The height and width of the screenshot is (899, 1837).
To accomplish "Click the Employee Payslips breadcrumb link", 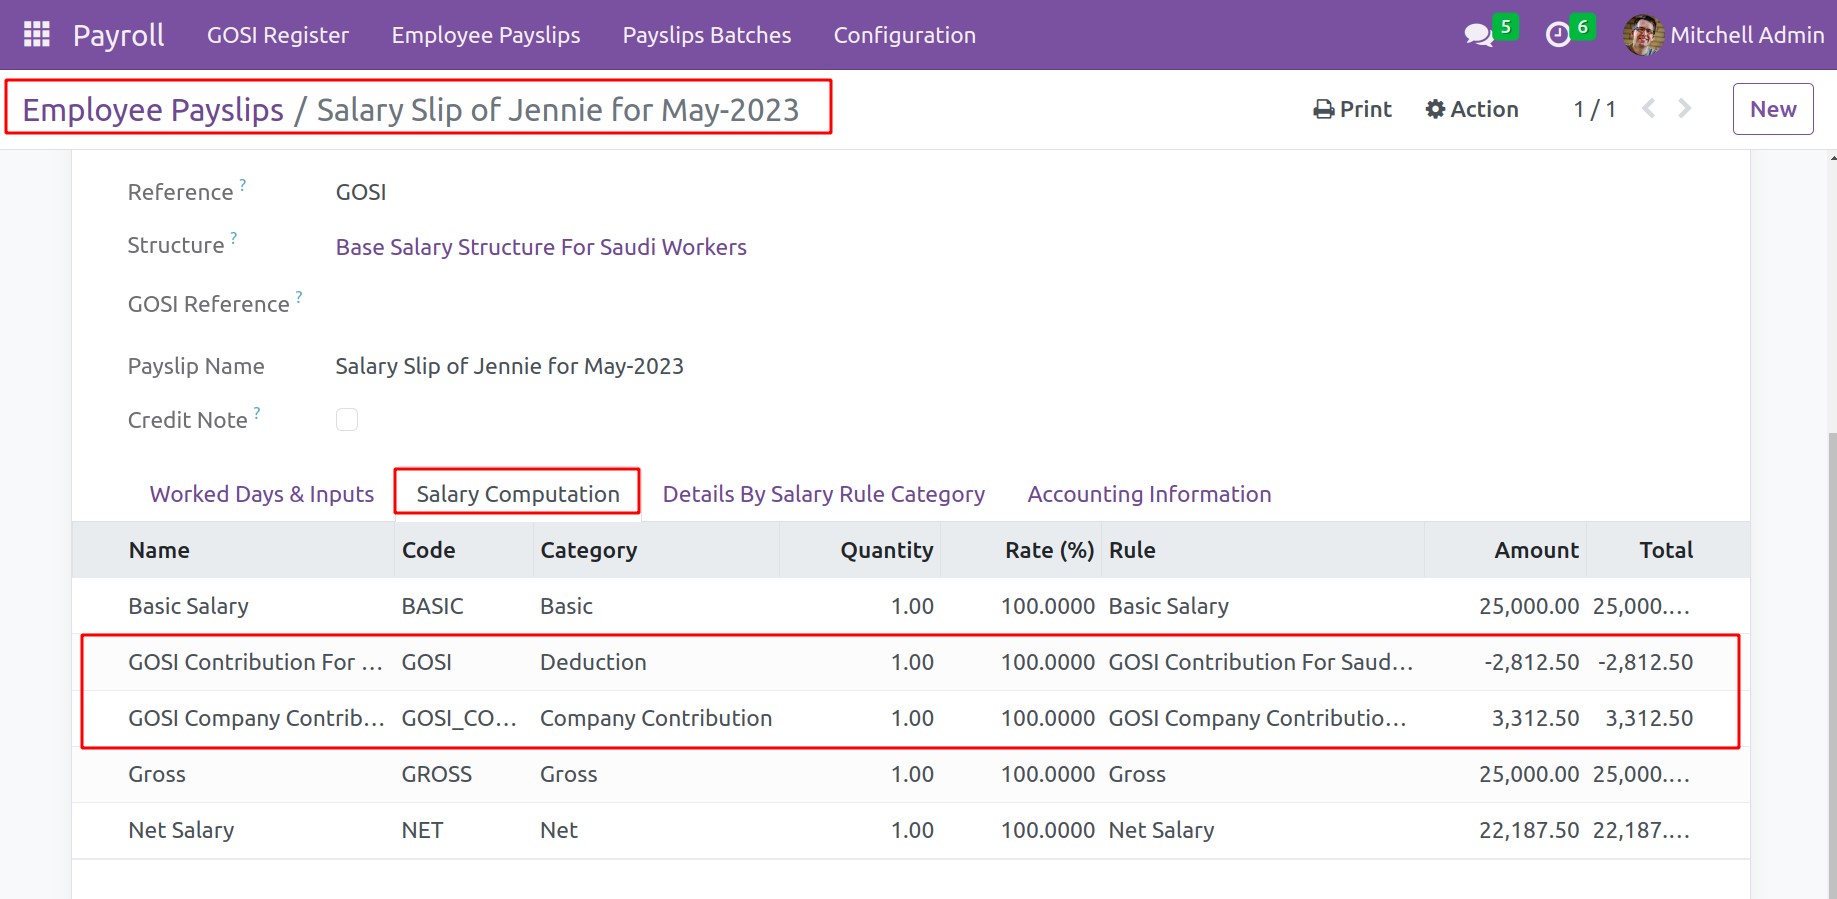I will [153, 110].
